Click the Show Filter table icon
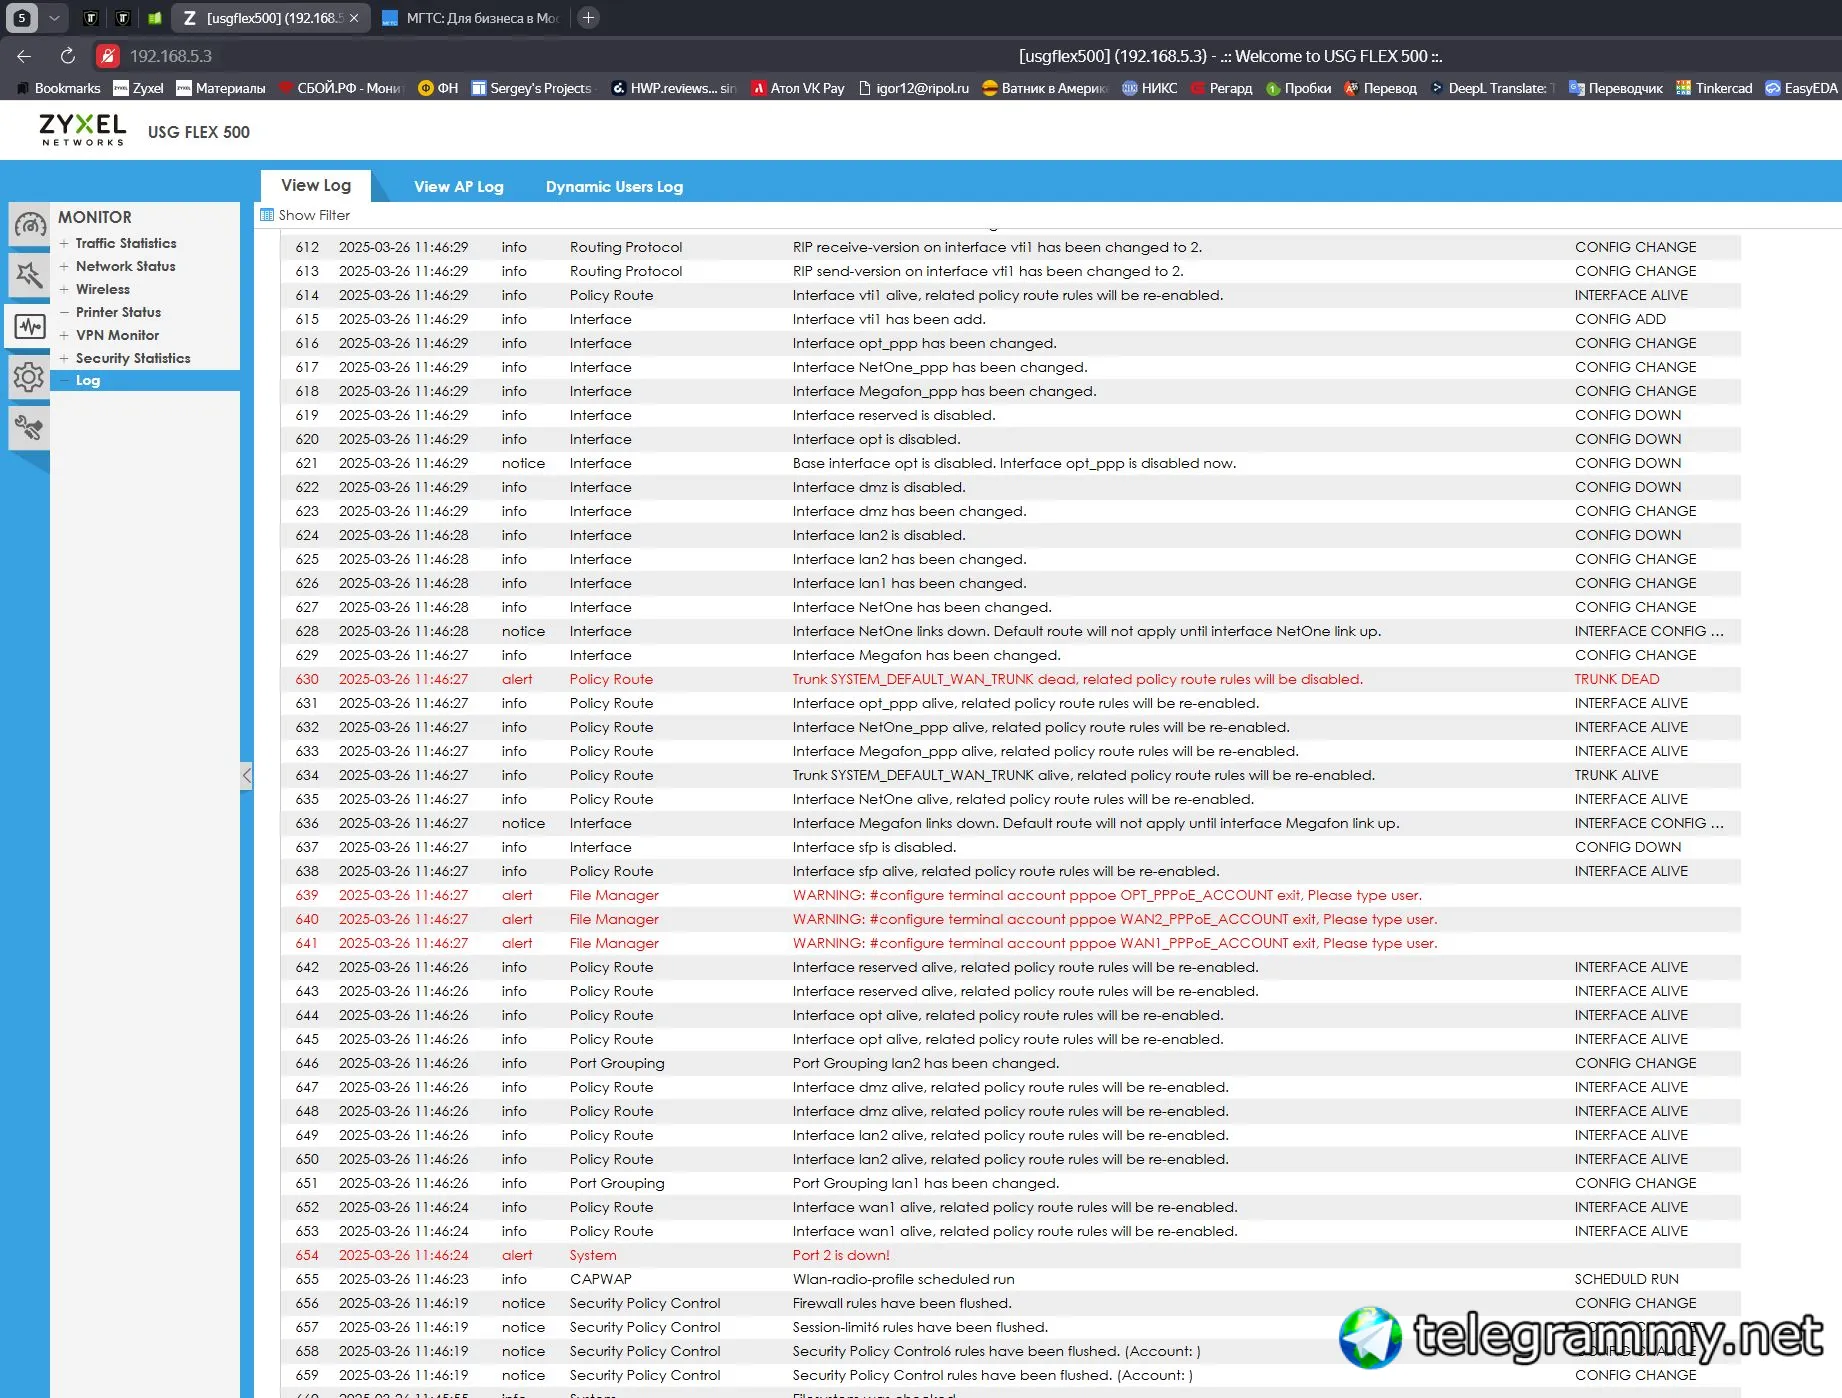The height and width of the screenshot is (1398, 1842). 267,214
